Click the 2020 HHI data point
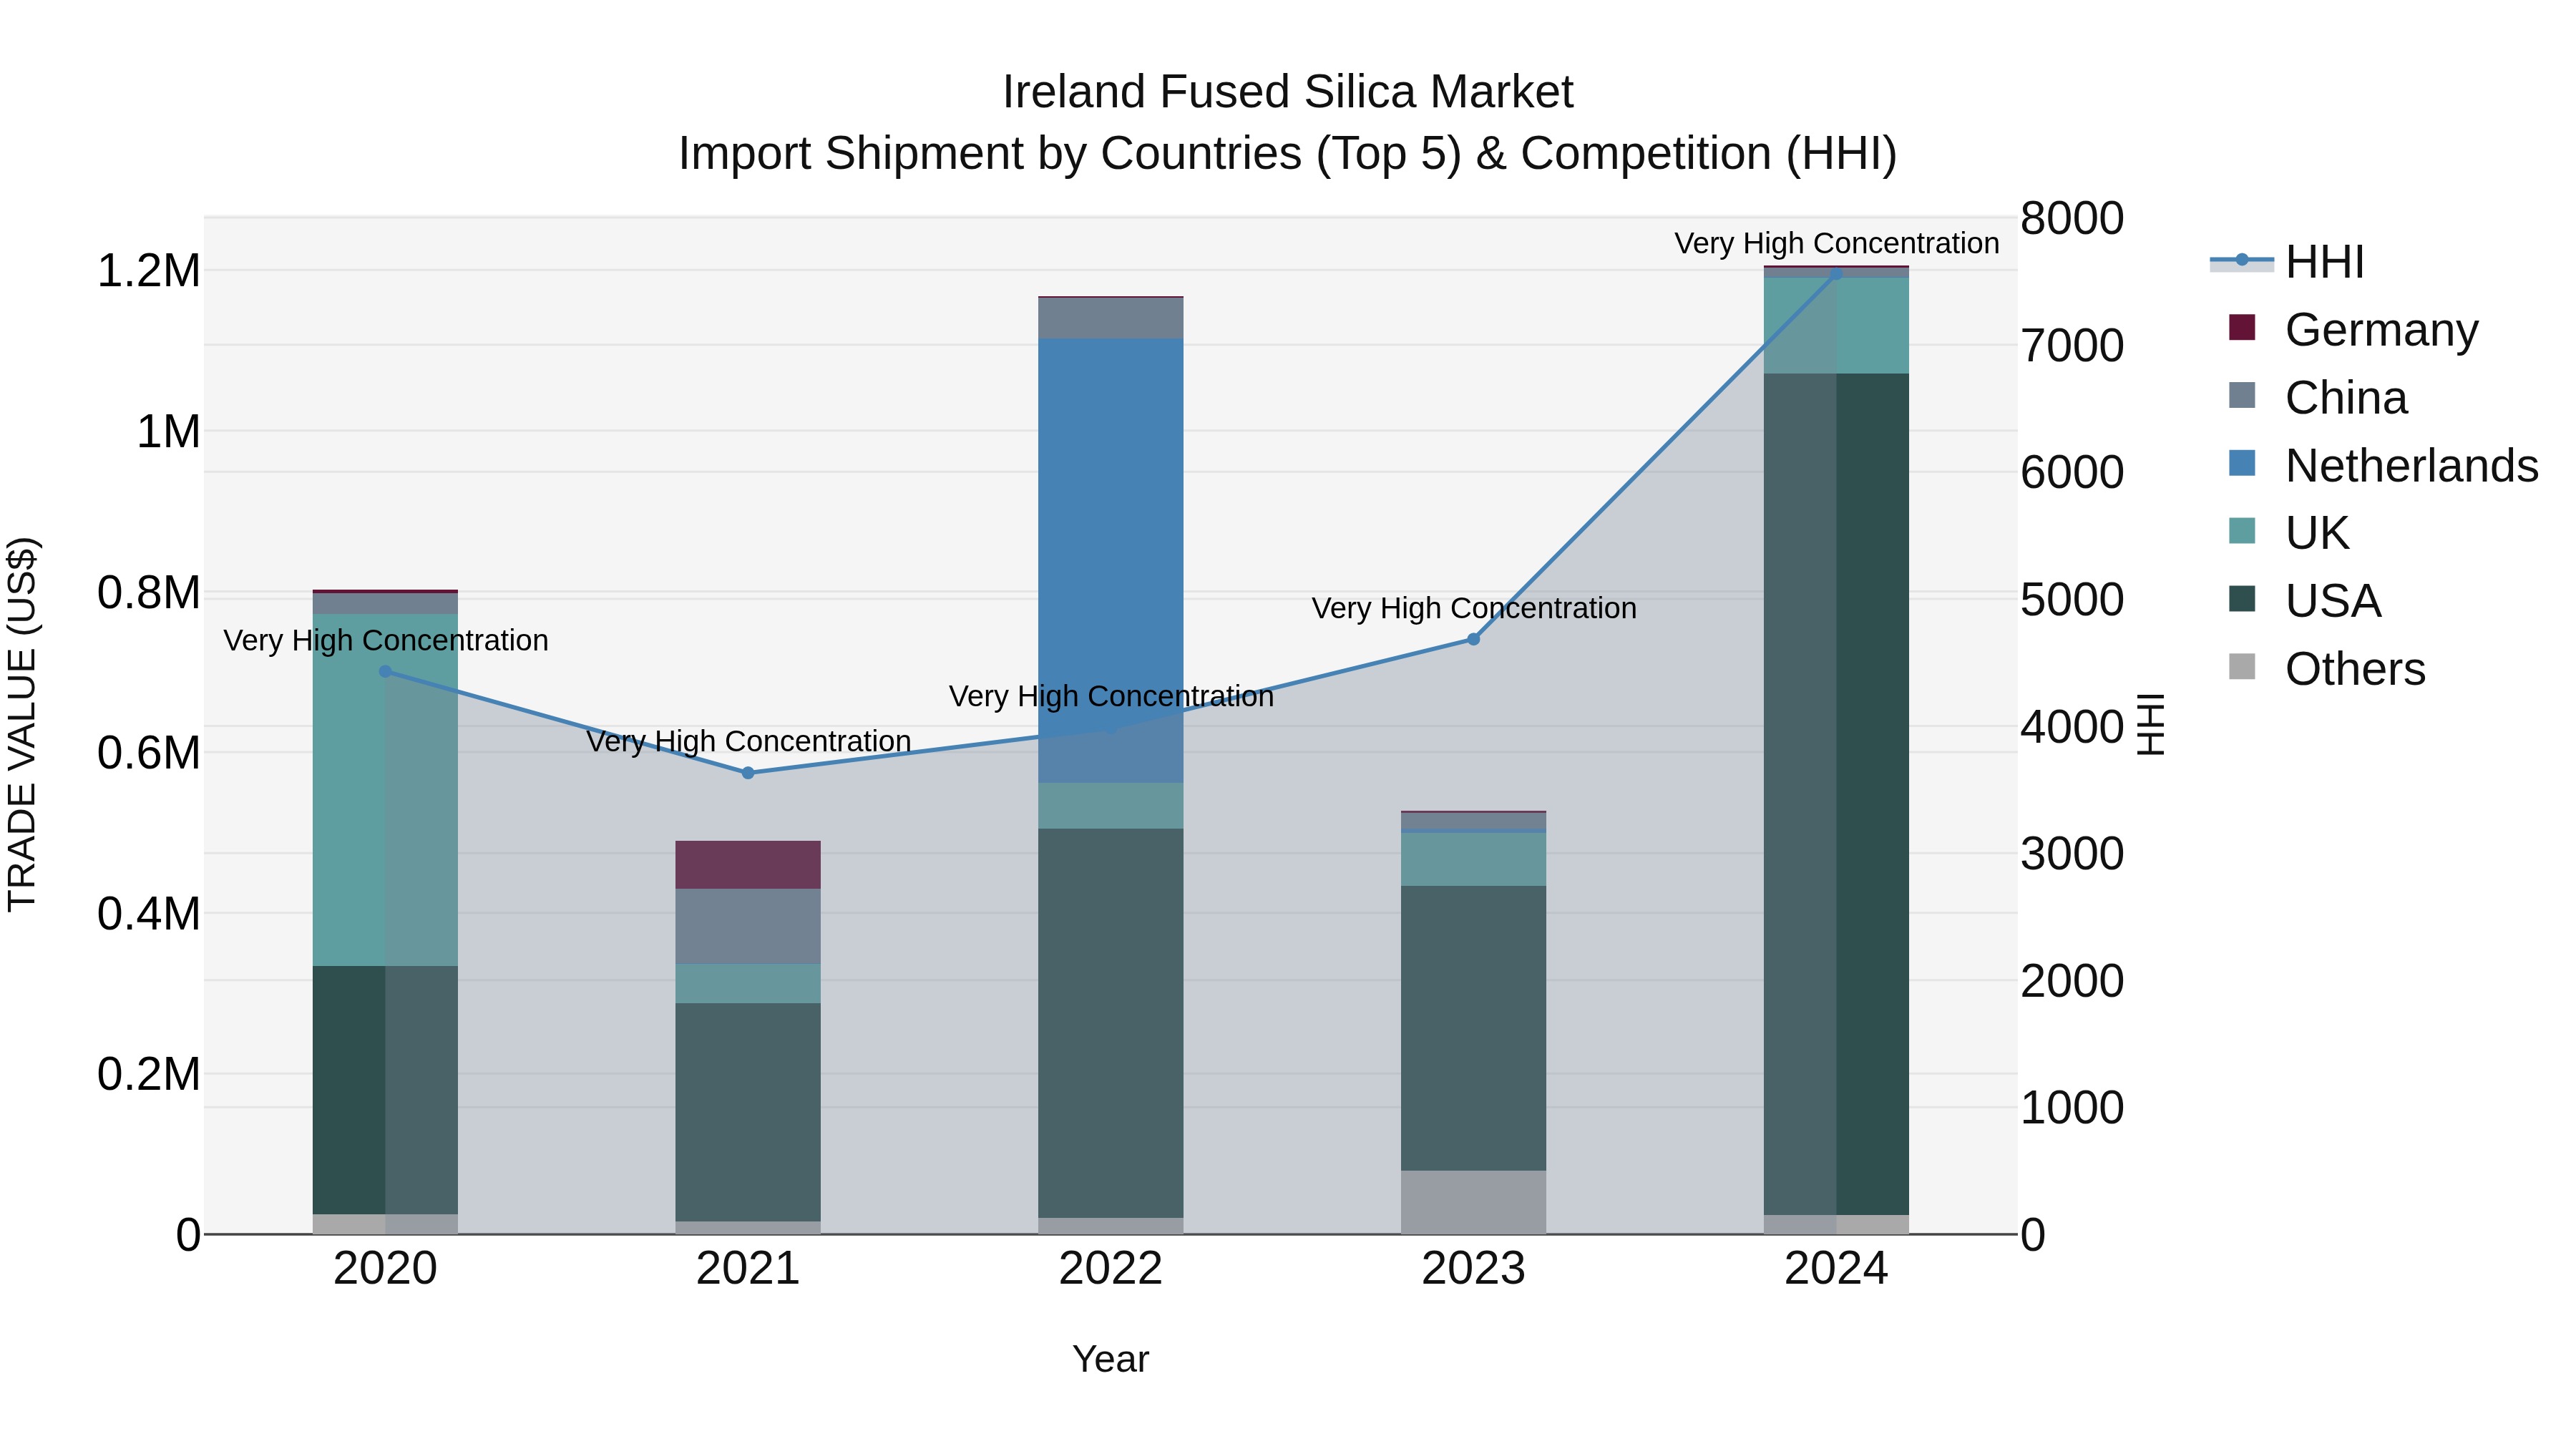 (385, 671)
